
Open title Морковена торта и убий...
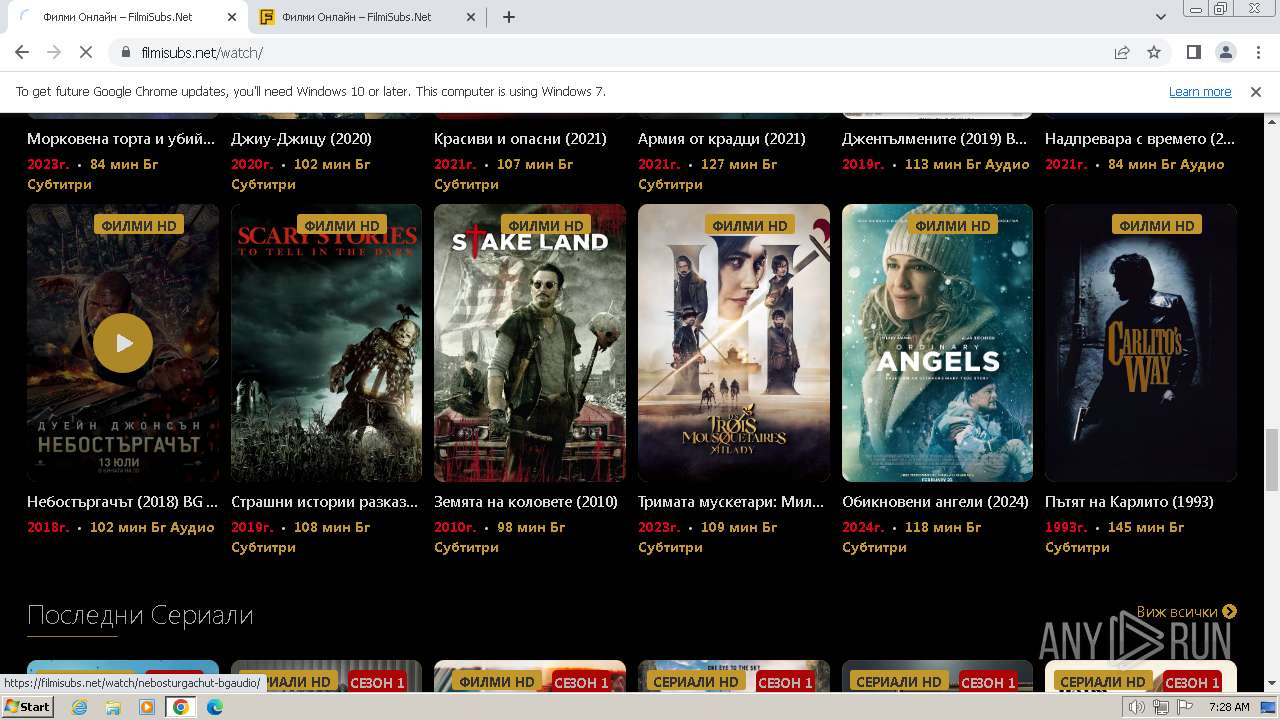click(x=121, y=139)
